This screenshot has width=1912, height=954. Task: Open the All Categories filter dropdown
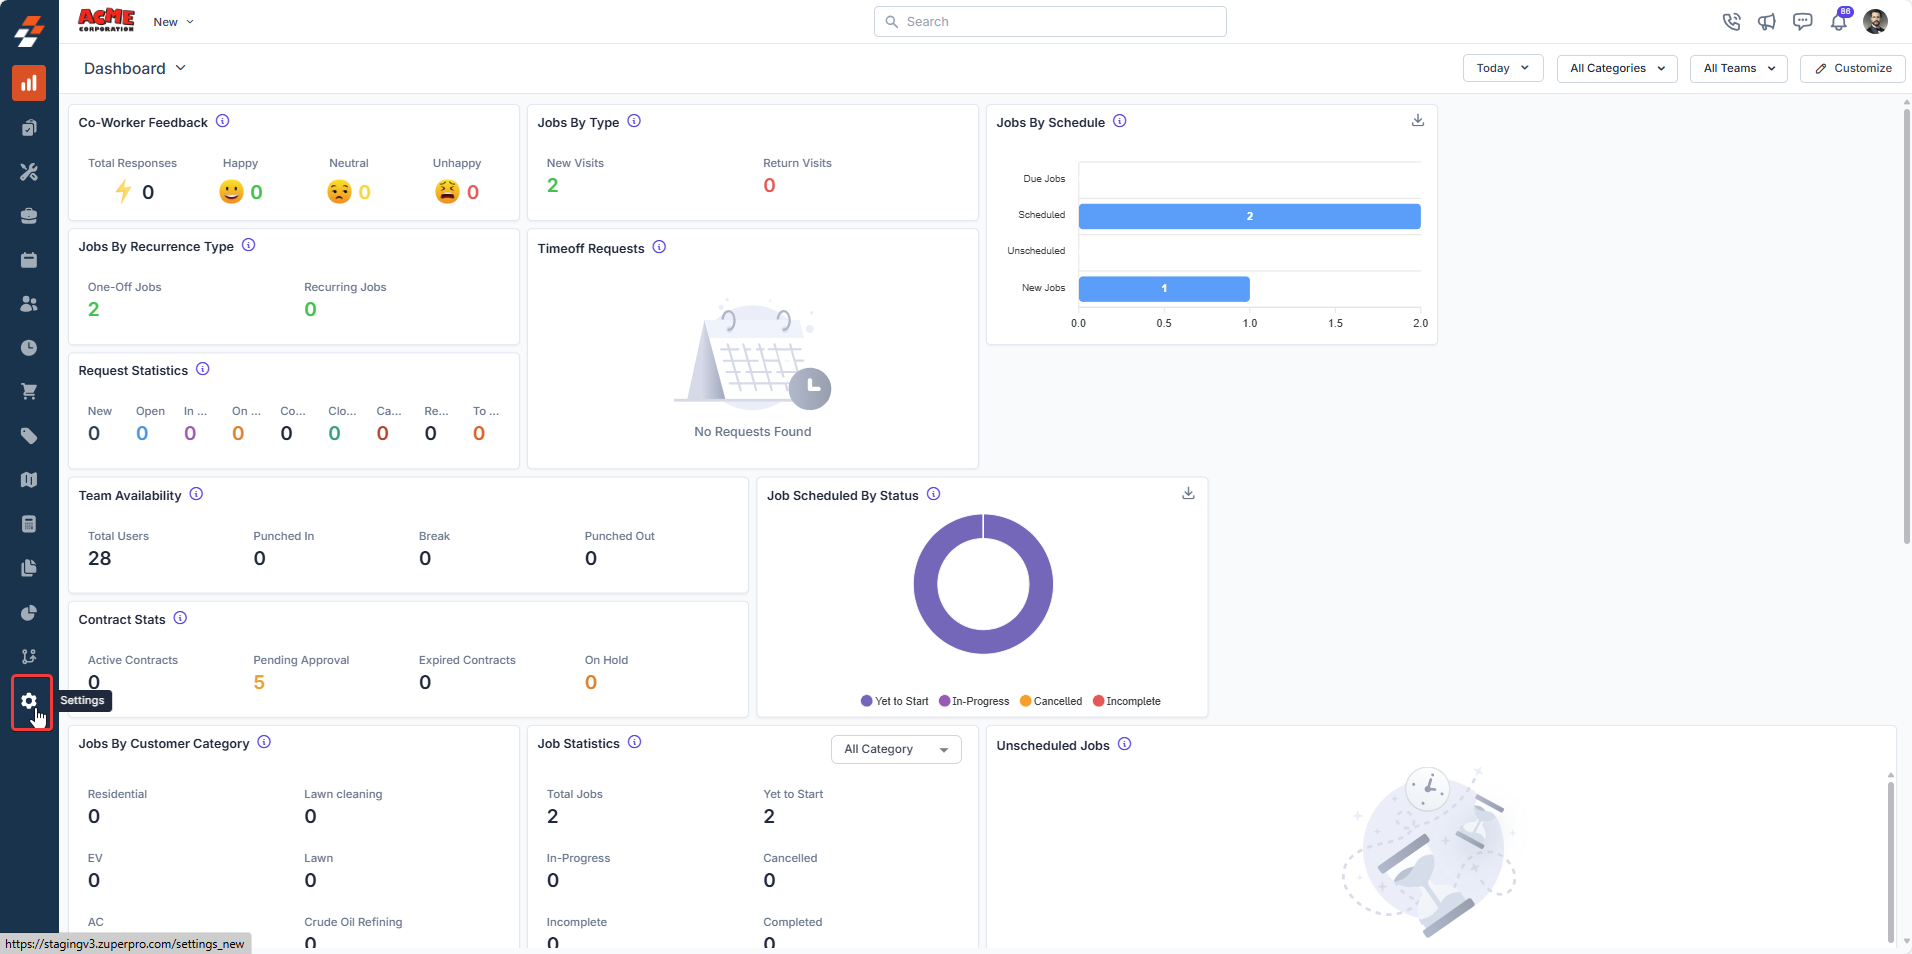(x=1617, y=68)
